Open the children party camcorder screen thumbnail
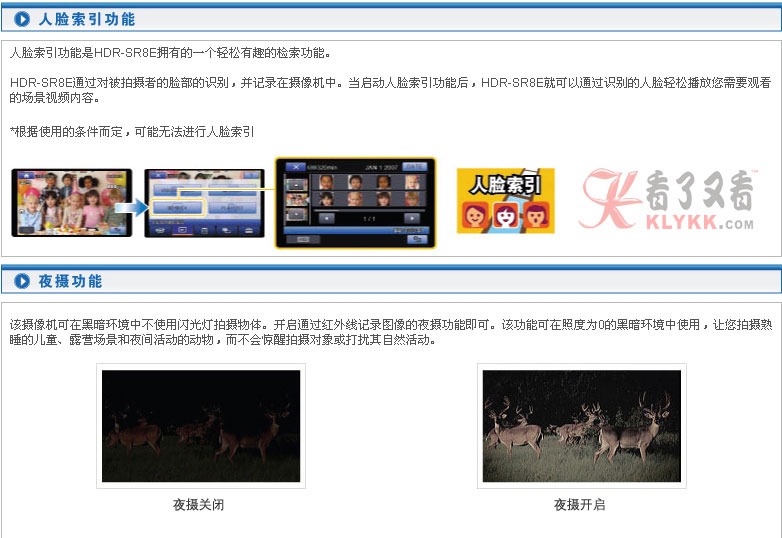Image resolution: width=782 pixels, height=538 pixels. 72,202
